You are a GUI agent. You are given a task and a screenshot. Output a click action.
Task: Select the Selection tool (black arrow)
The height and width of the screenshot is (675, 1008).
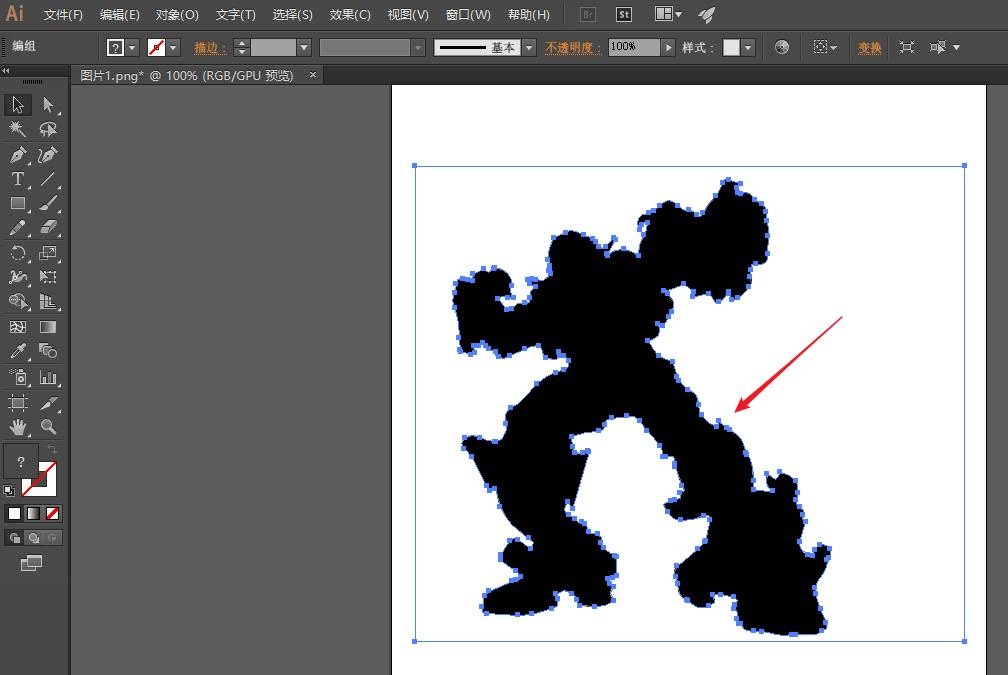click(x=18, y=104)
